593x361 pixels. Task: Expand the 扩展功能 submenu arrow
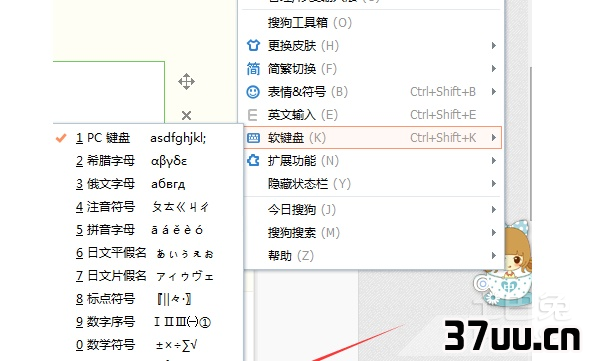[494, 161]
